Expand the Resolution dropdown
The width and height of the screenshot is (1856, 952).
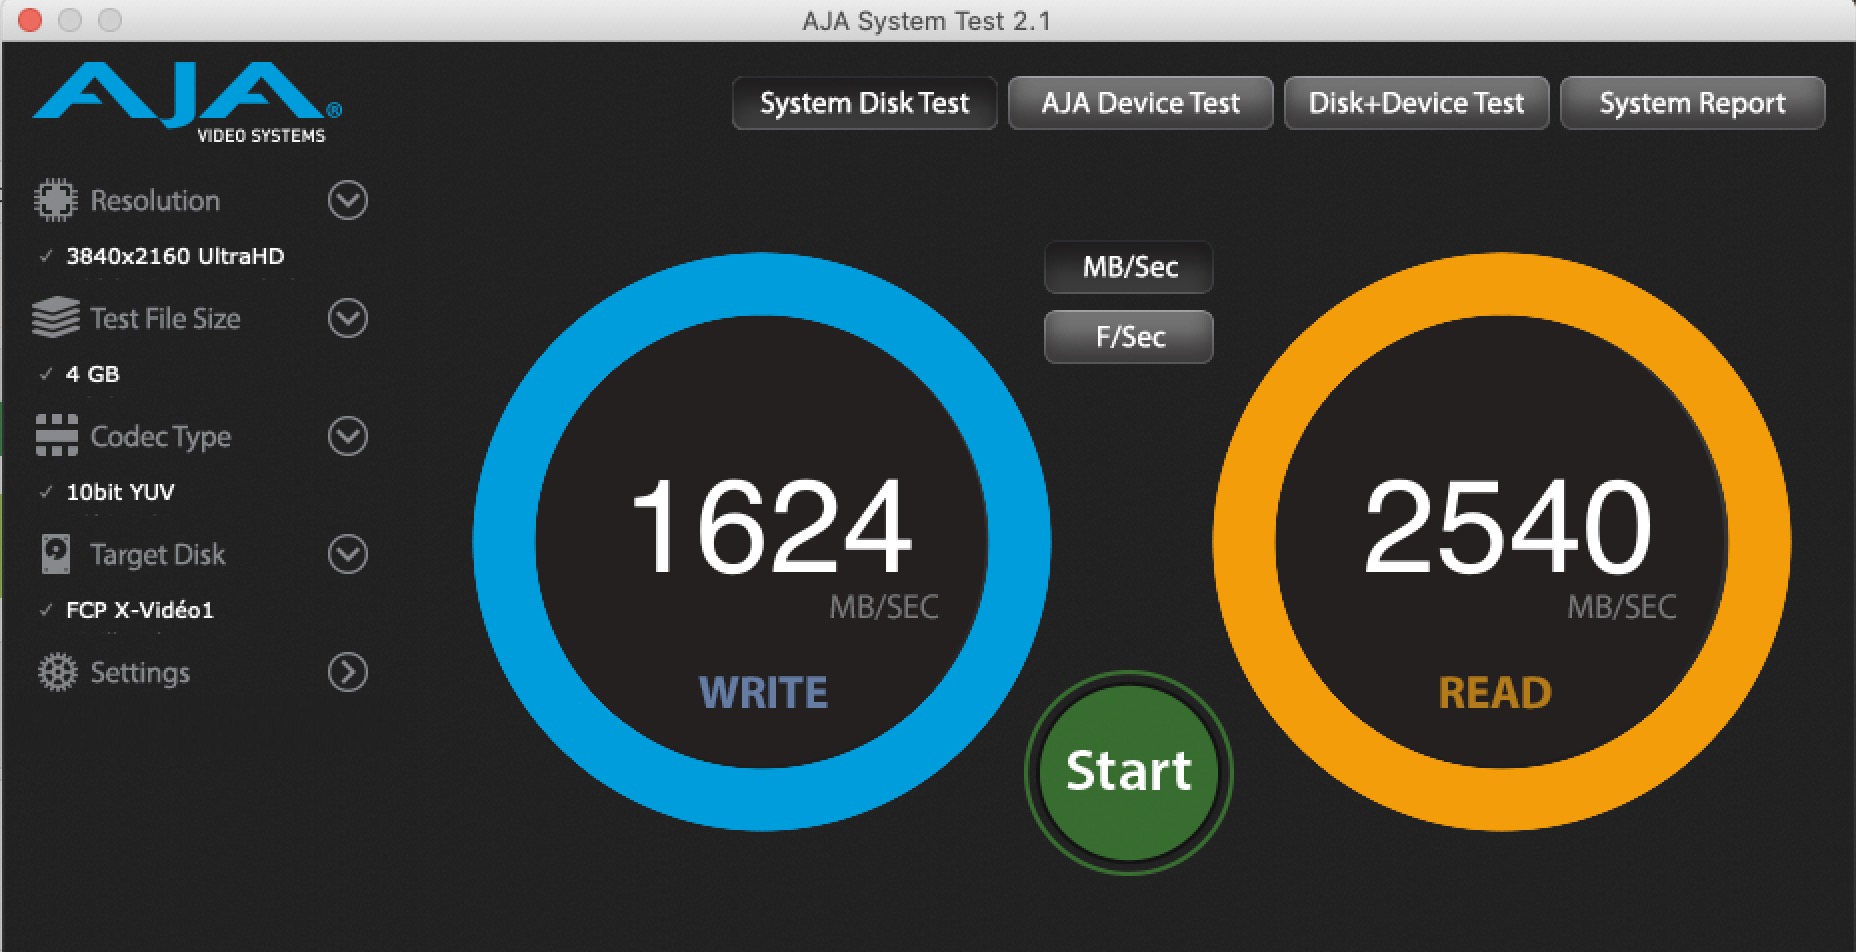coord(348,200)
